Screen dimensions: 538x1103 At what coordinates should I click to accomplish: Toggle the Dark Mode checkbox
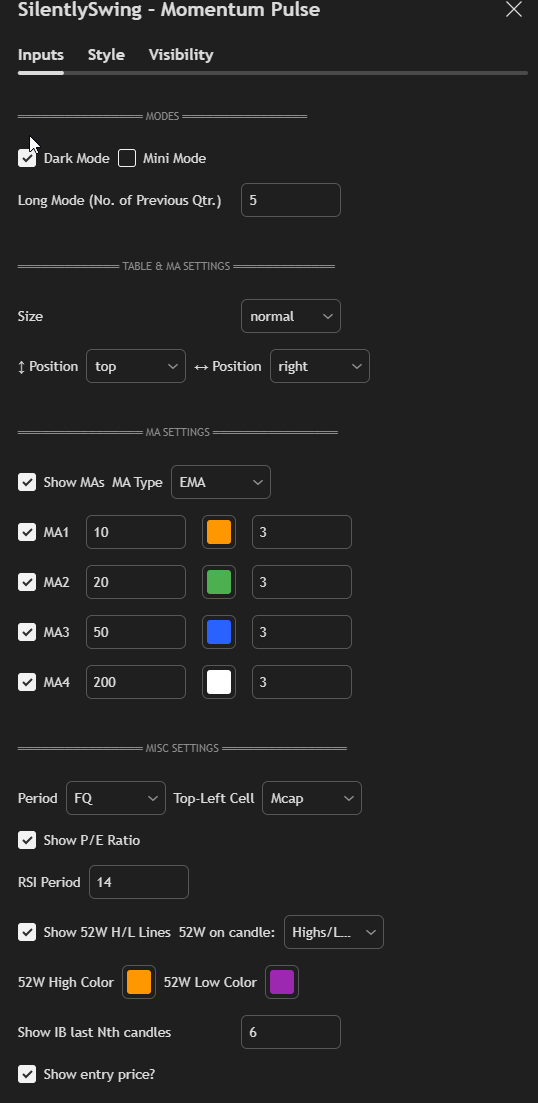(x=27, y=158)
